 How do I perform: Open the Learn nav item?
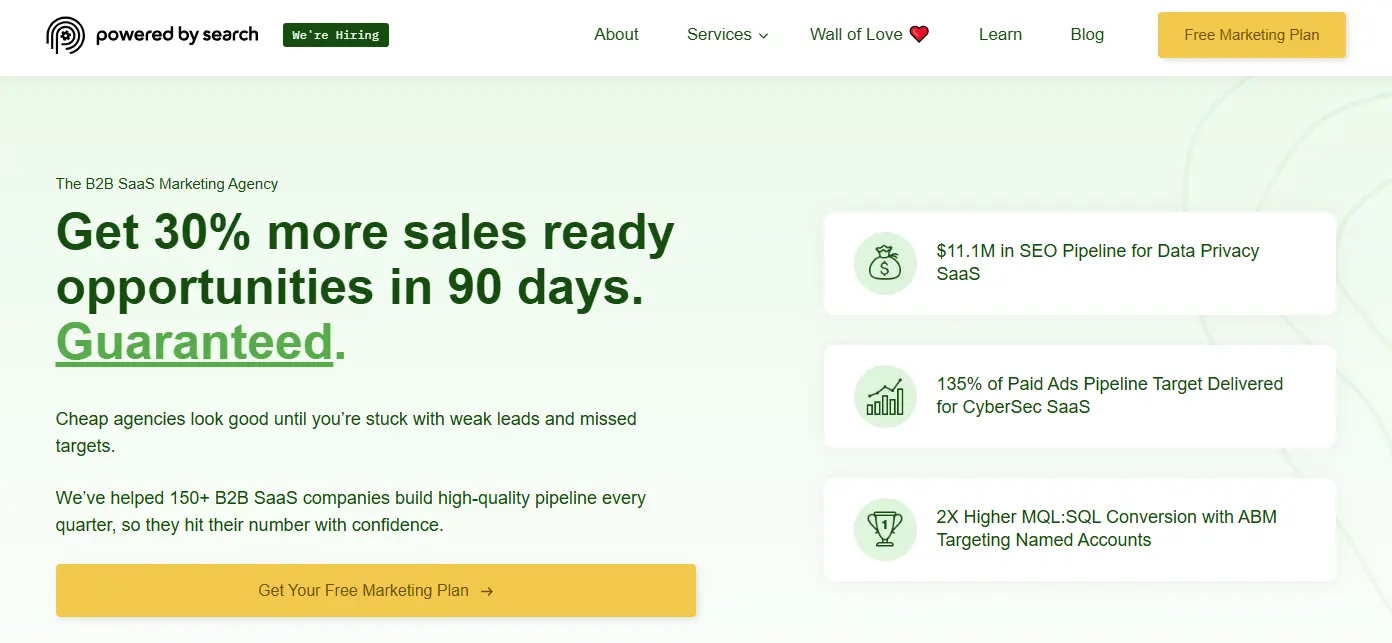click(1000, 34)
